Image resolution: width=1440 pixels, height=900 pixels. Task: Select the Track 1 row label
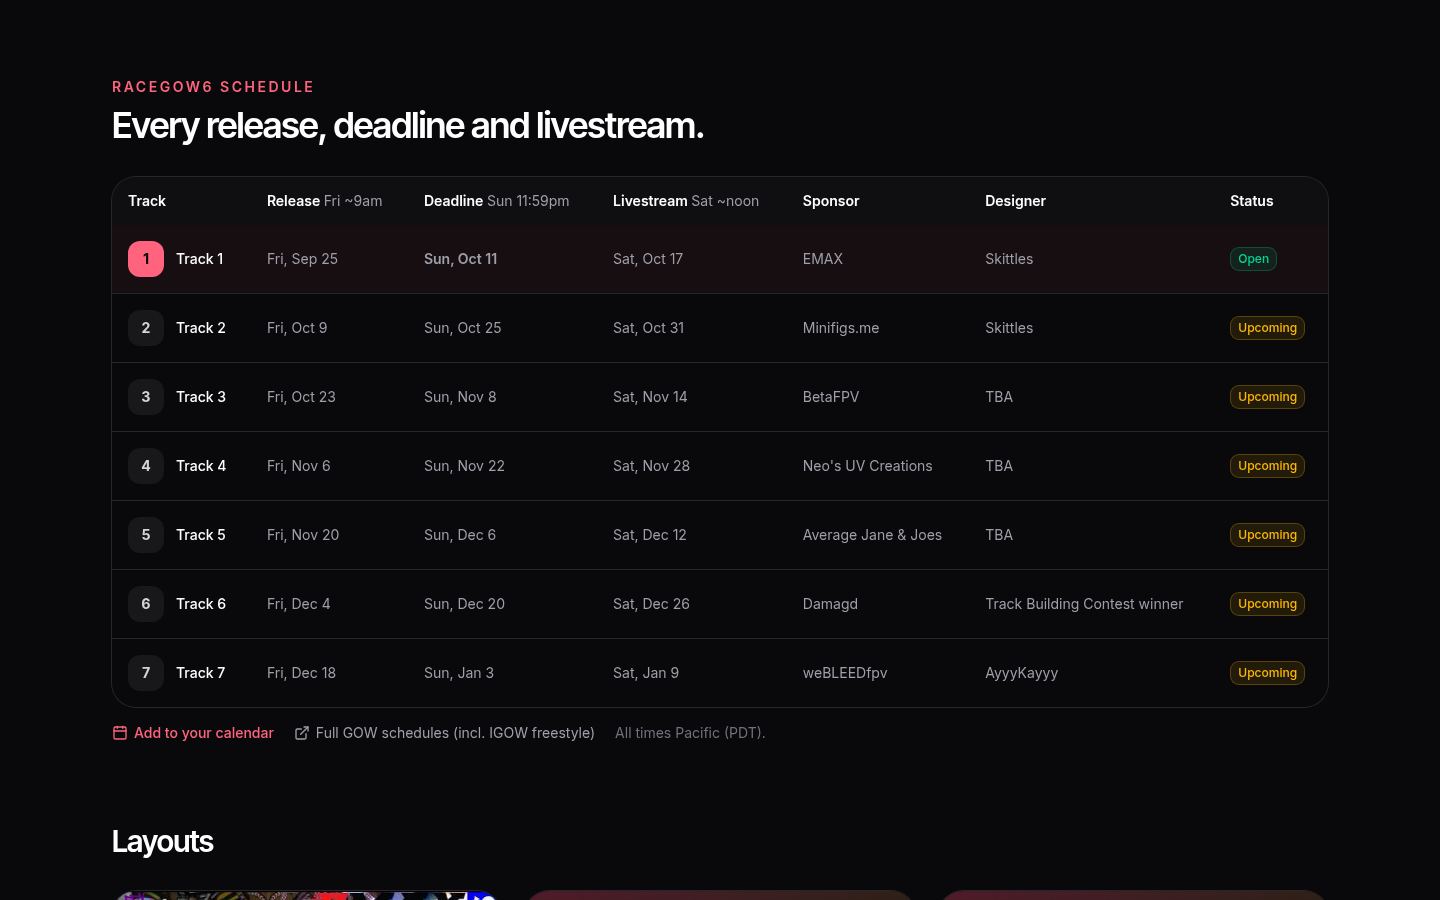click(x=200, y=259)
